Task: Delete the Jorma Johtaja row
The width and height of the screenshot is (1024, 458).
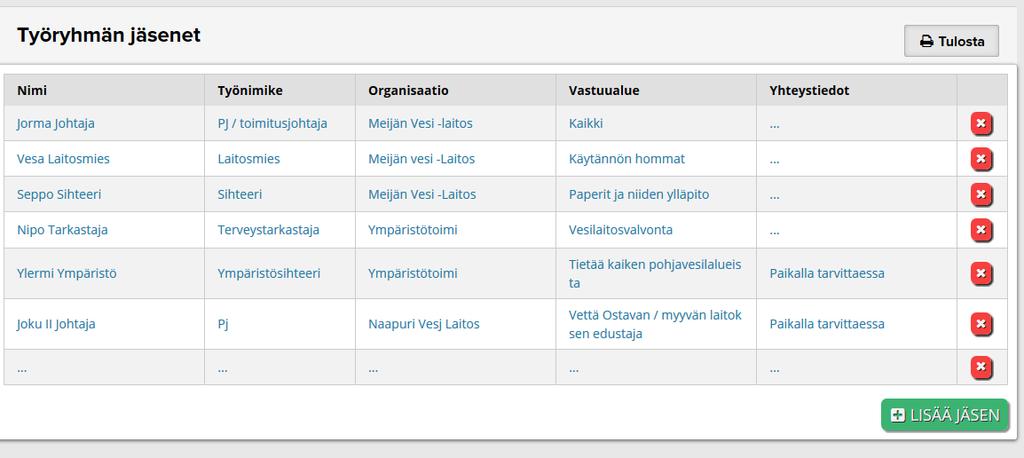Action: (x=981, y=123)
